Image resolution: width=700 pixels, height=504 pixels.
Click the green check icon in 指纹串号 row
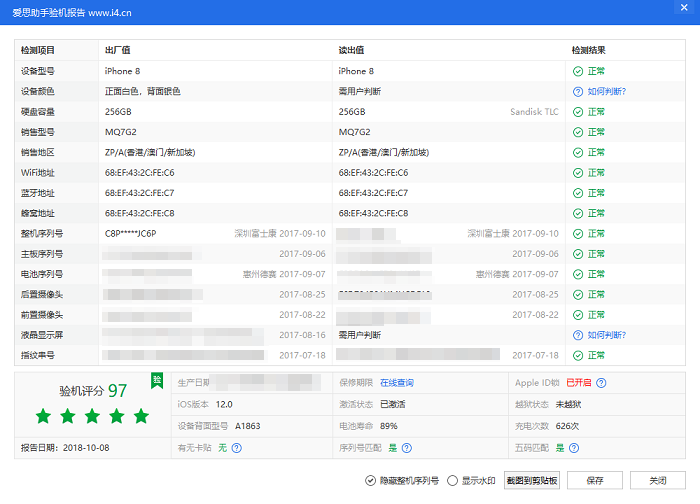578,355
